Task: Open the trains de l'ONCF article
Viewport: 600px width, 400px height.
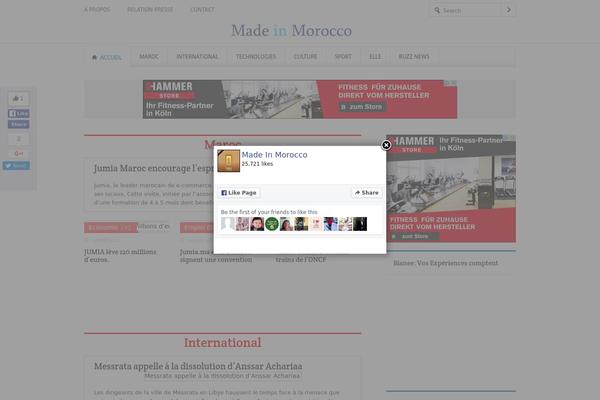Action: (x=301, y=260)
